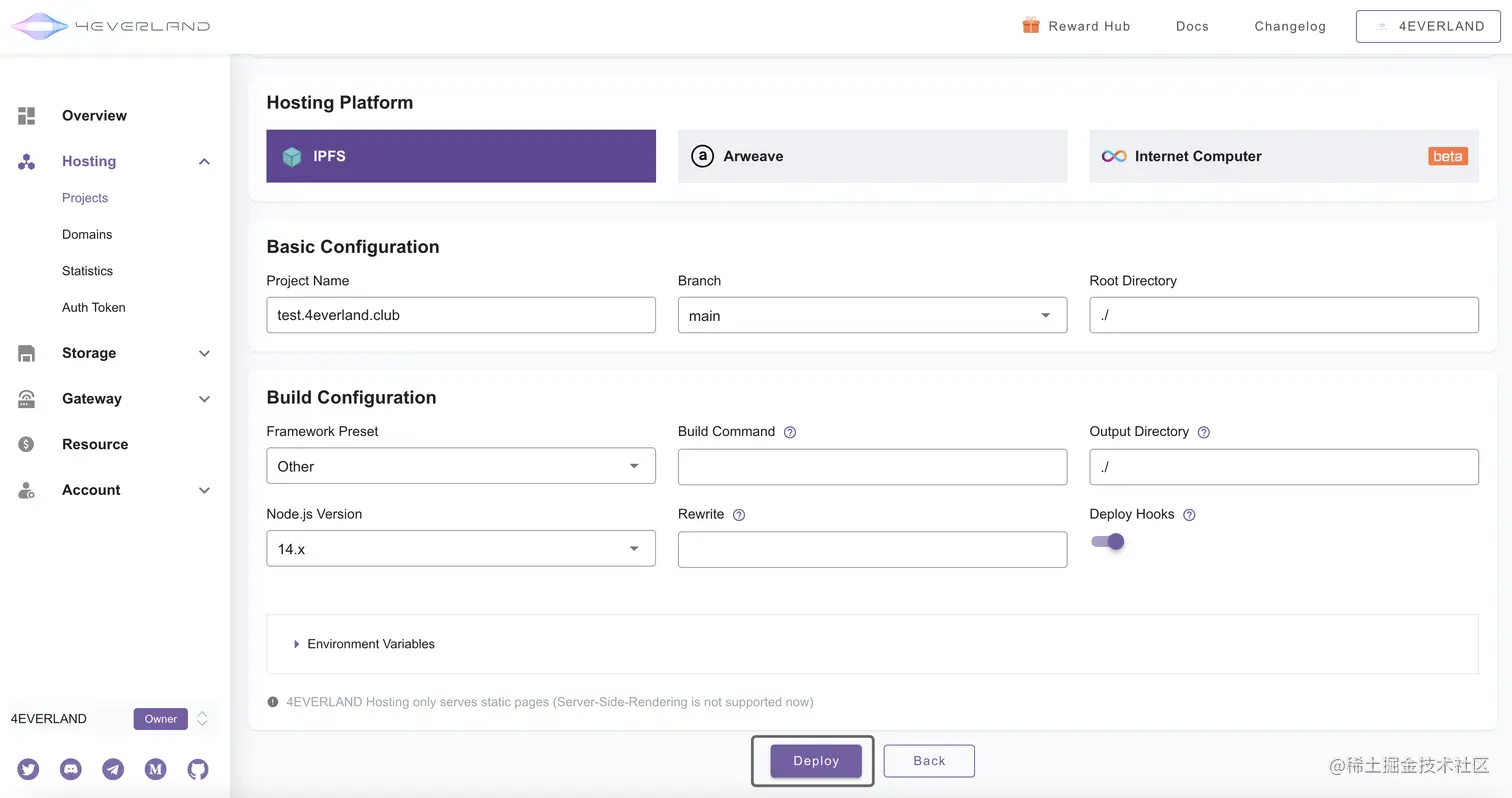Select IPFS hosting platform
Screen dimensions: 1512x798
(461, 156)
